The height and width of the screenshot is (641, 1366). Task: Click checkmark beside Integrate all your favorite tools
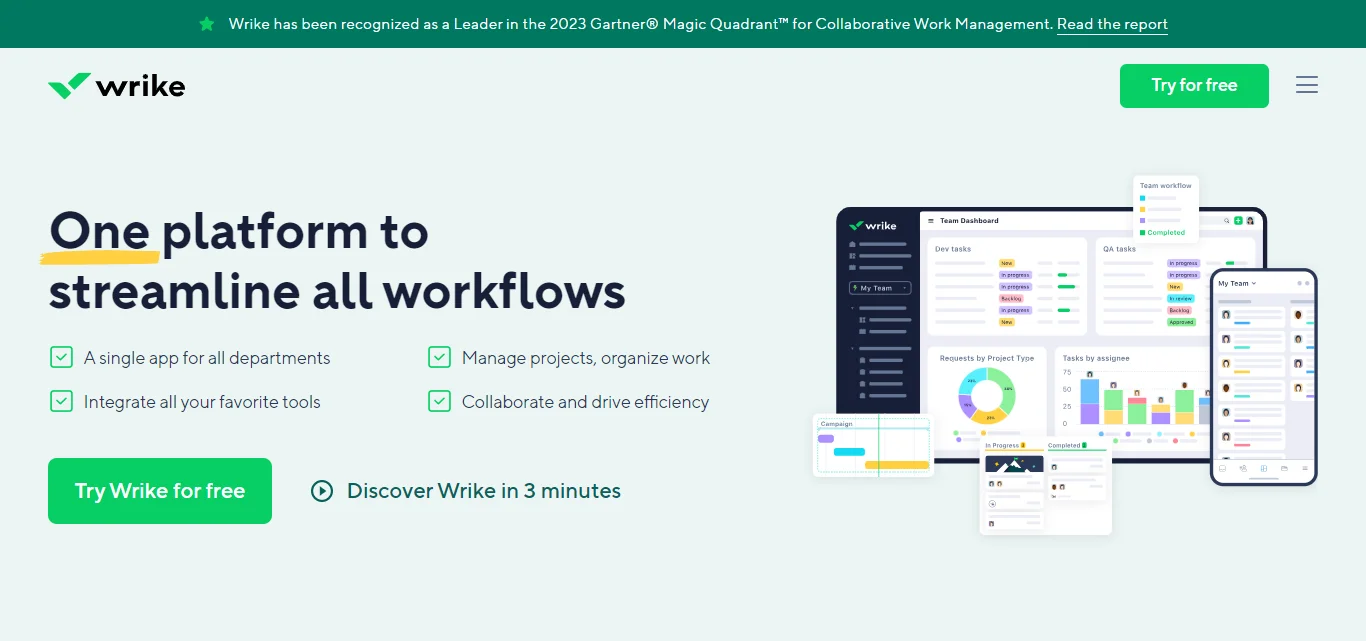point(61,401)
